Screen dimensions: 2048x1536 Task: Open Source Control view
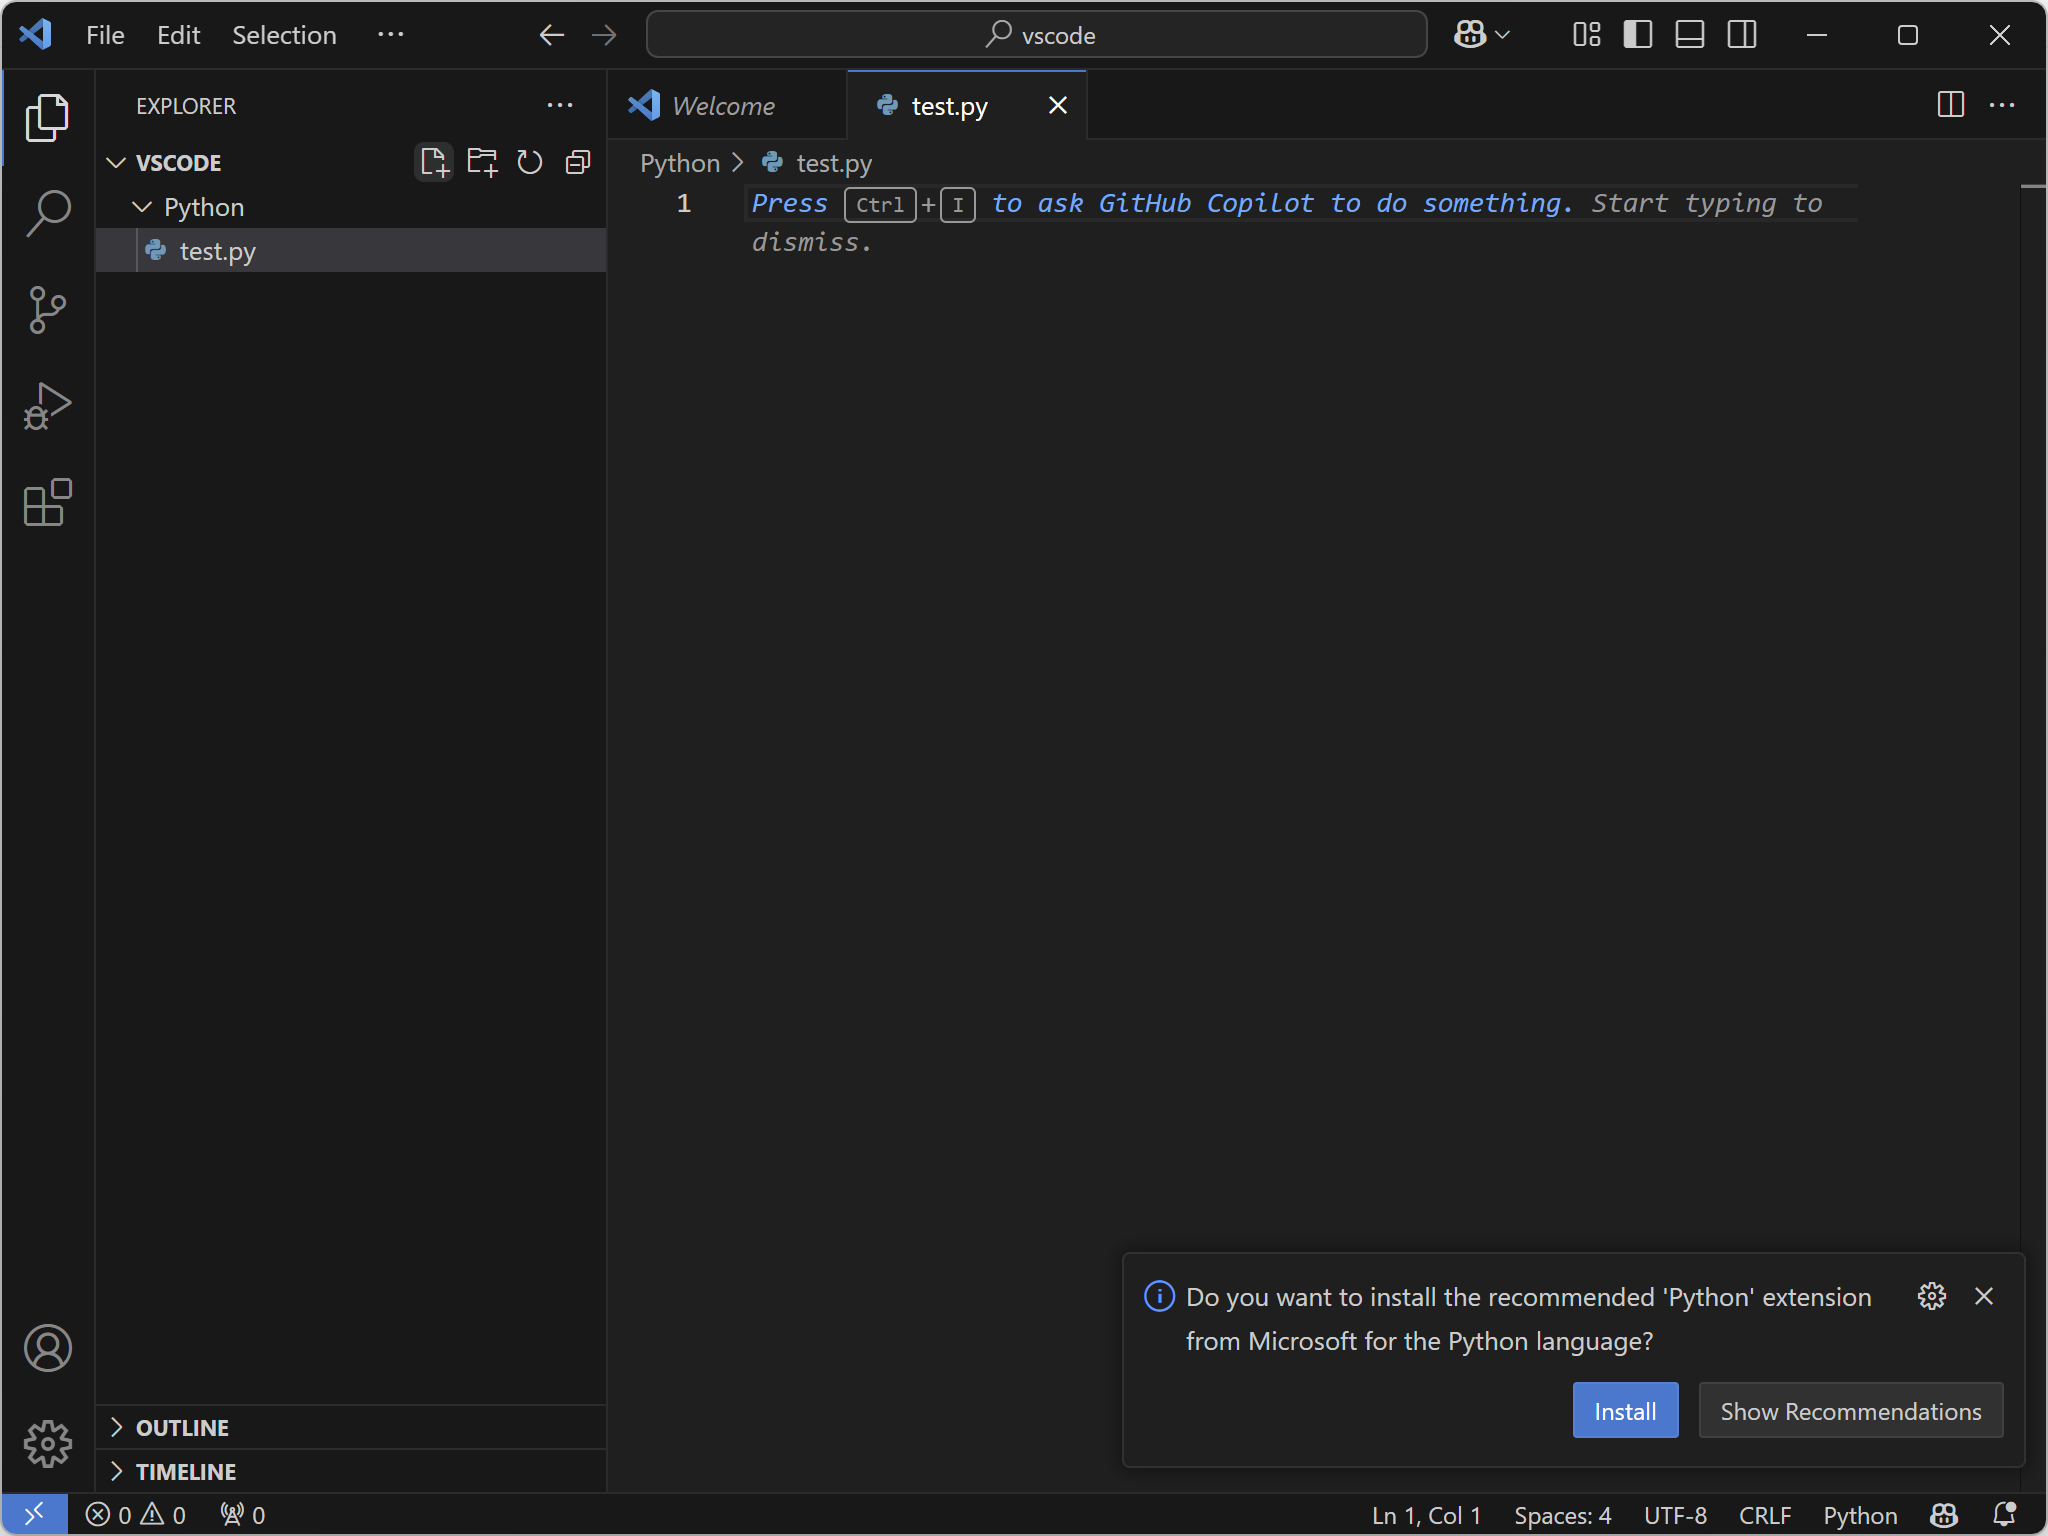(47, 310)
